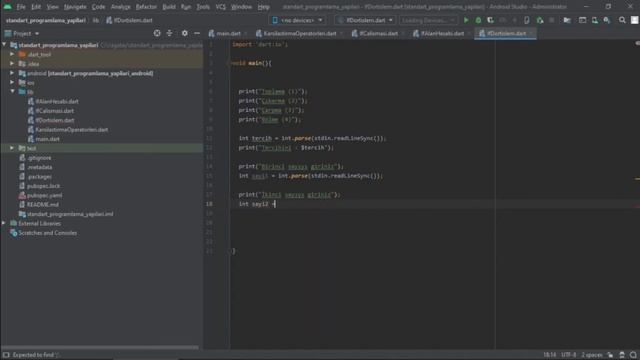Expand the .idea folder
Viewport: 640px width, 360px height.
click(12, 63)
